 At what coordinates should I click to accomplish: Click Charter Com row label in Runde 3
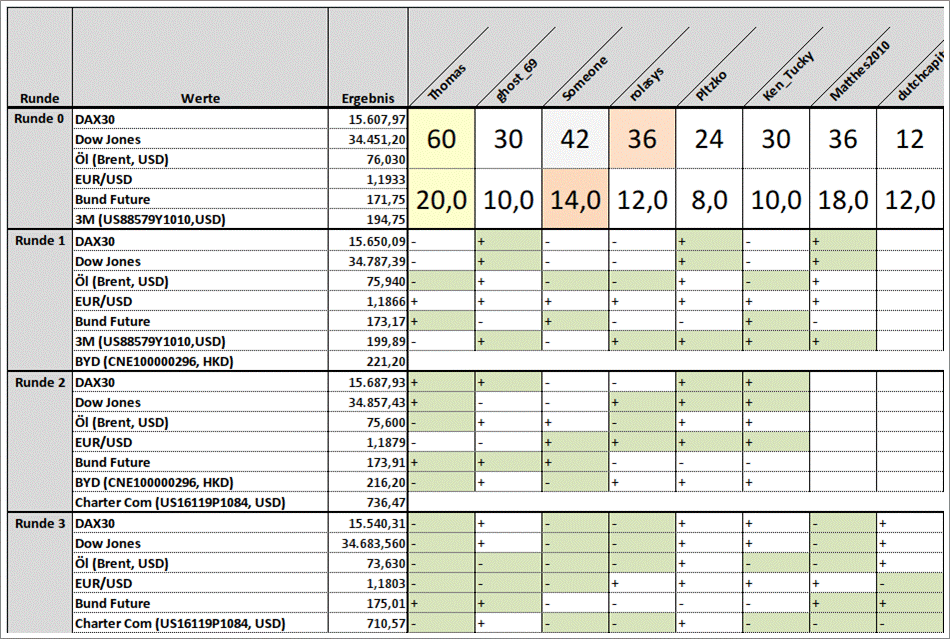[x=180, y=623]
